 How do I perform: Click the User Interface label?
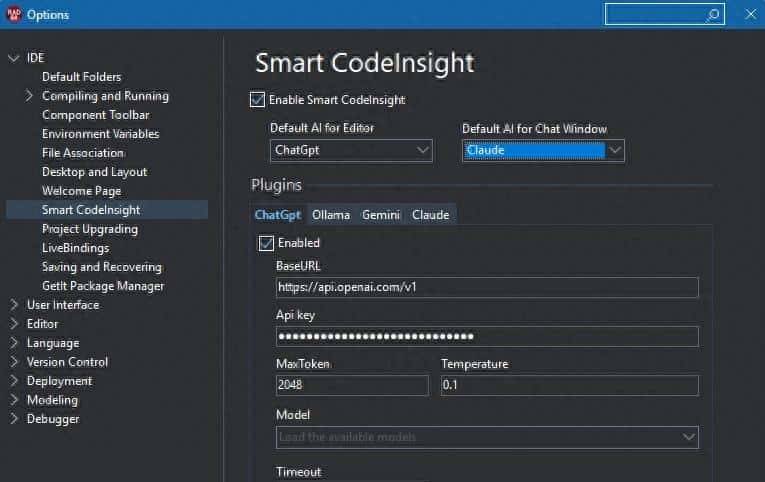pyautogui.click(x=63, y=305)
